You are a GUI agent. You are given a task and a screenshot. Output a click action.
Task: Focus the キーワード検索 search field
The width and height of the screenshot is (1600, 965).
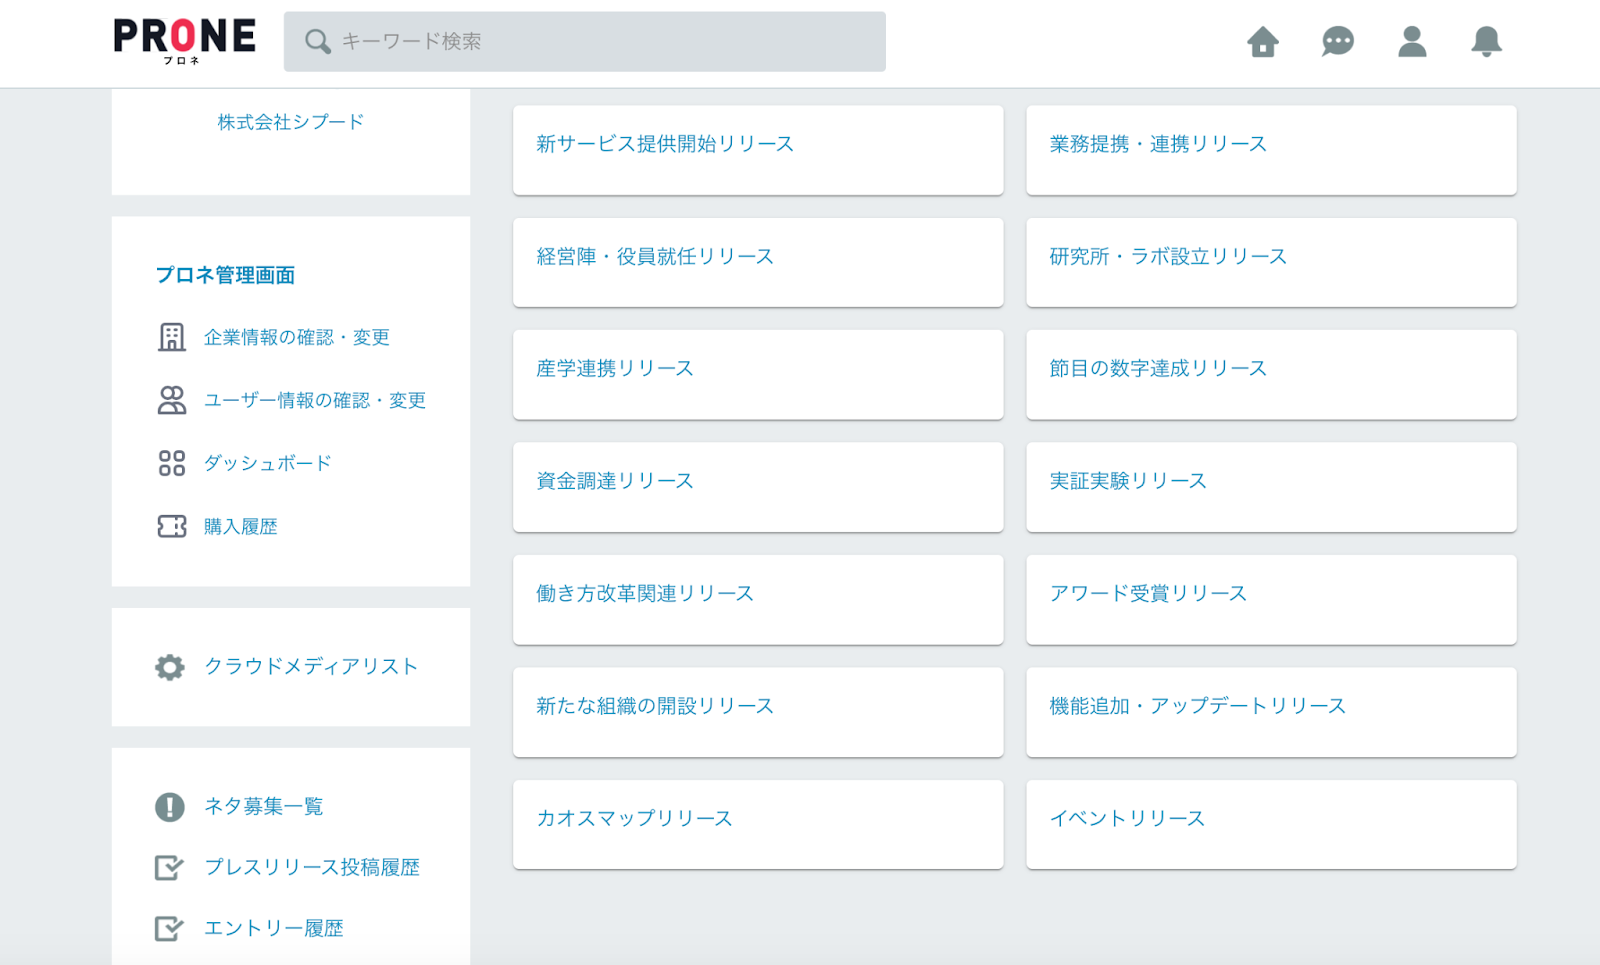[x=600, y=42]
